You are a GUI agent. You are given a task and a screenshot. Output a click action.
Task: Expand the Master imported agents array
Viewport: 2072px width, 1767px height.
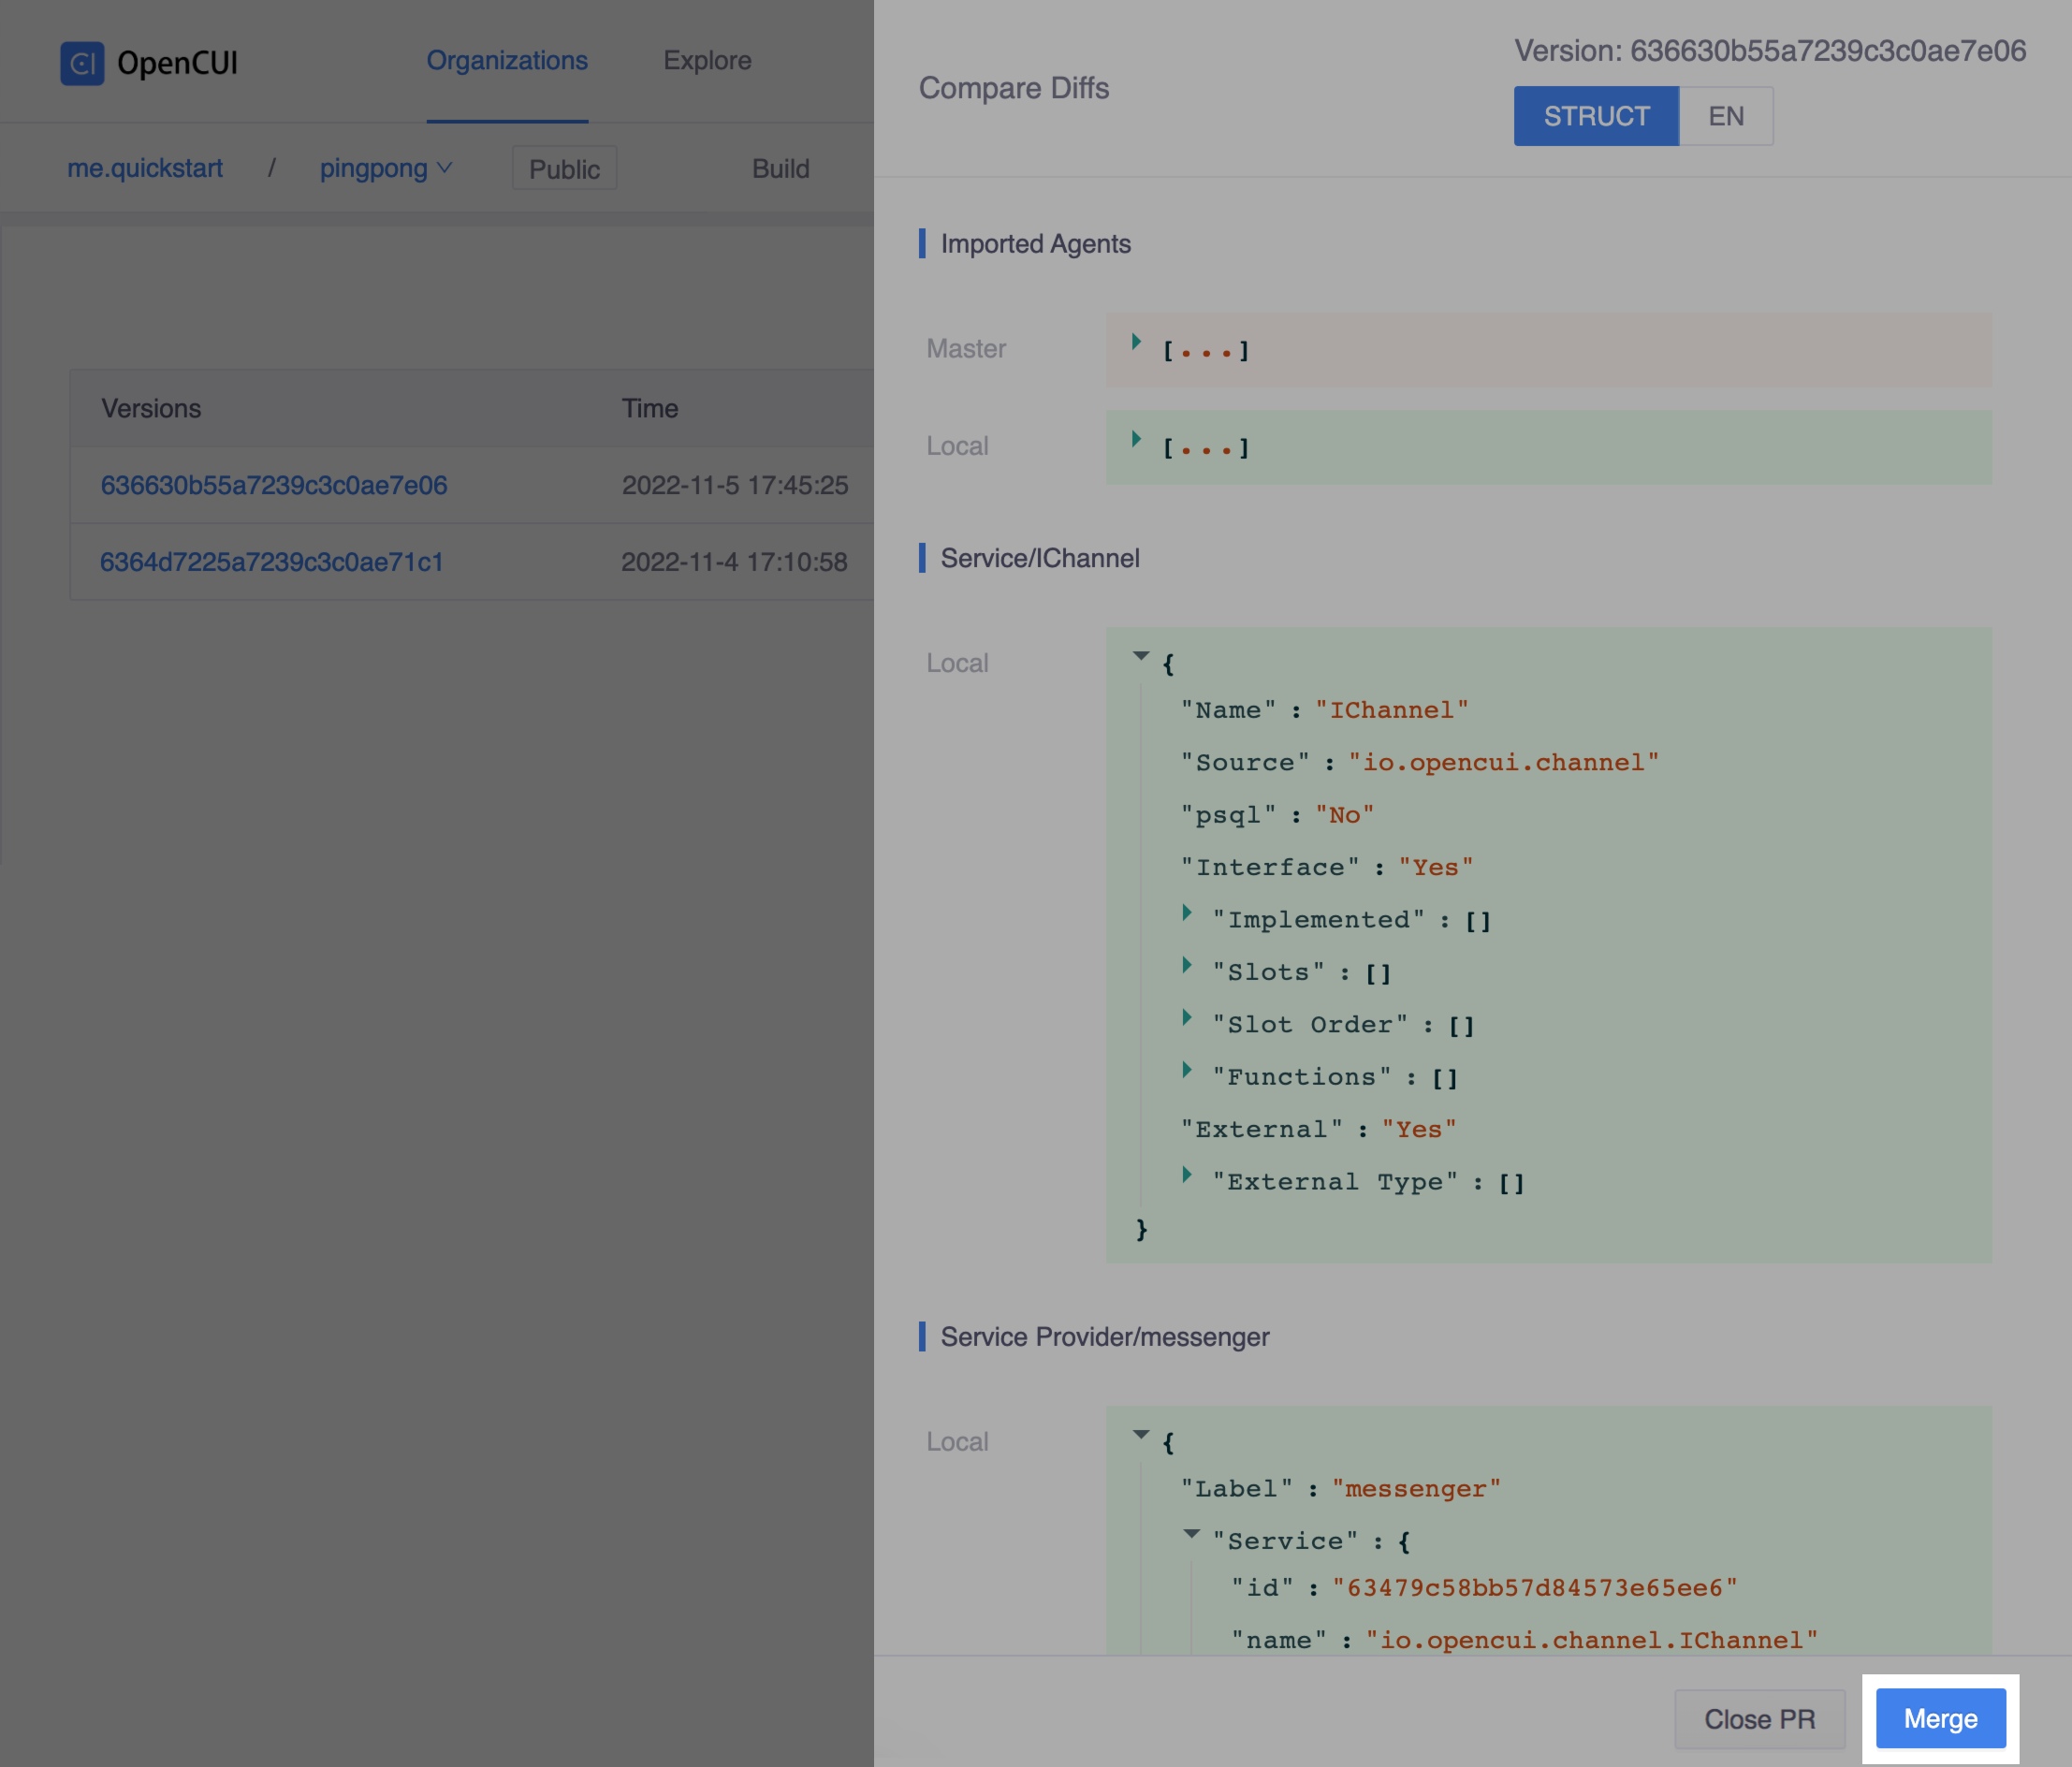[x=1137, y=342]
